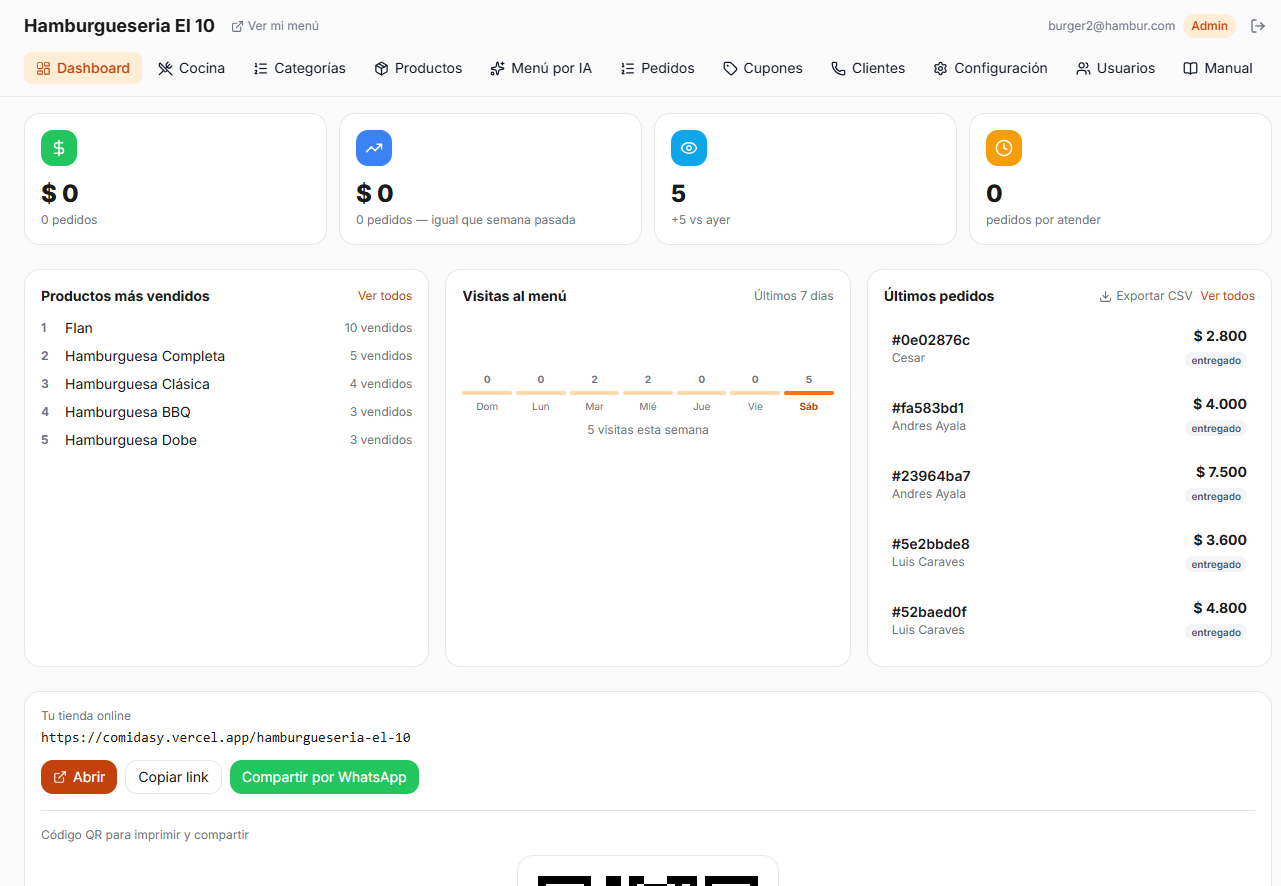Switch to the Productos tab
The image size is (1281, 886).
point(418,68)
